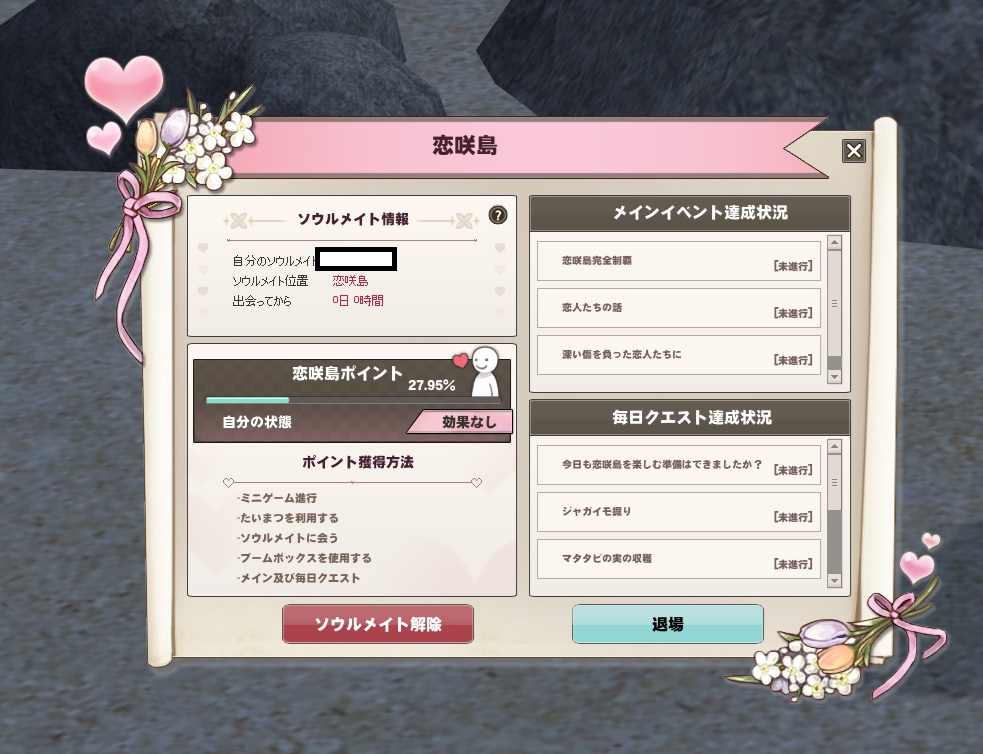Click daily quest list scroll down arrow

[x=834, y=580]
